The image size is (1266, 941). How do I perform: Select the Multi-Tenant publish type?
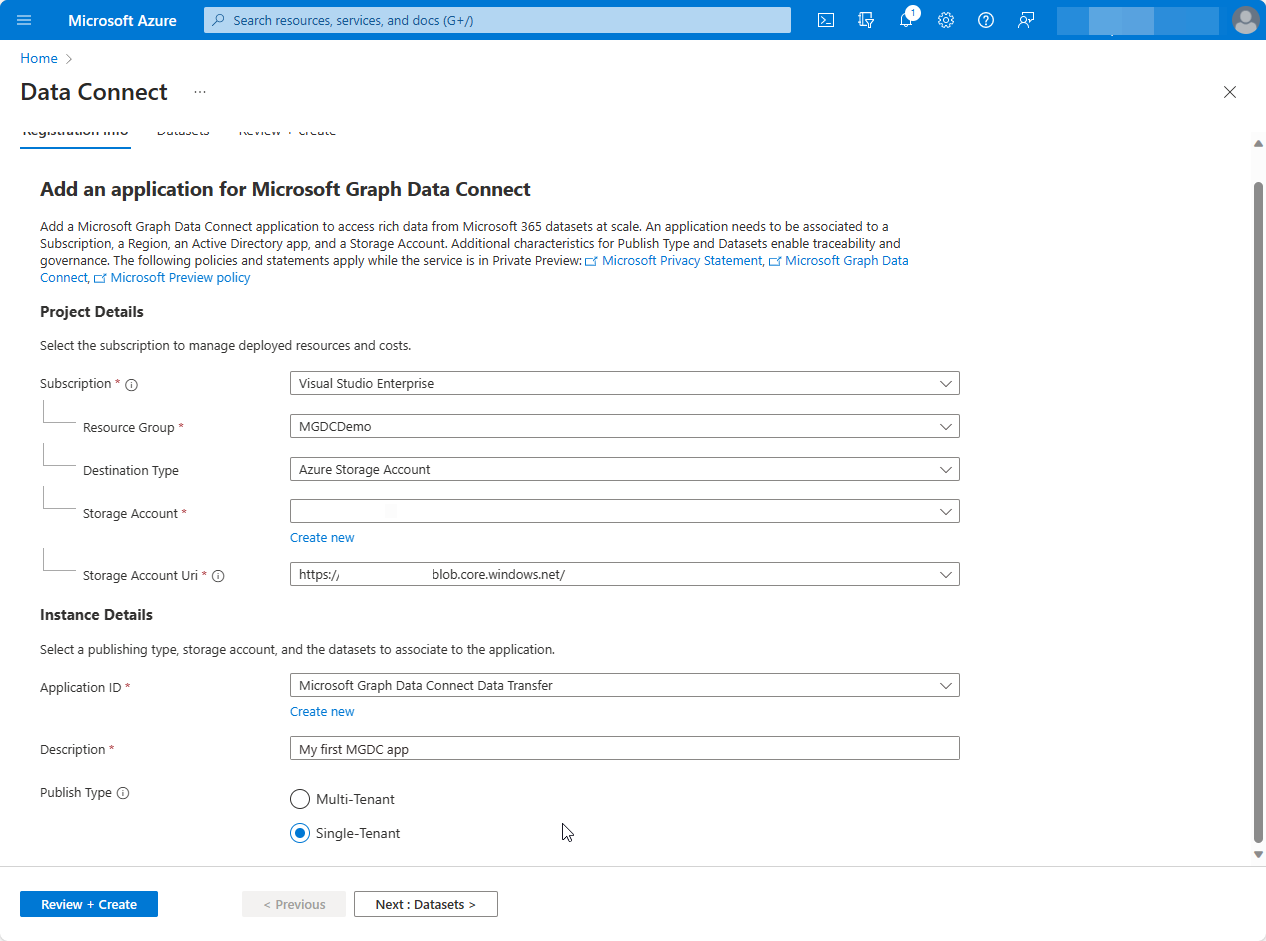point(299,799)
